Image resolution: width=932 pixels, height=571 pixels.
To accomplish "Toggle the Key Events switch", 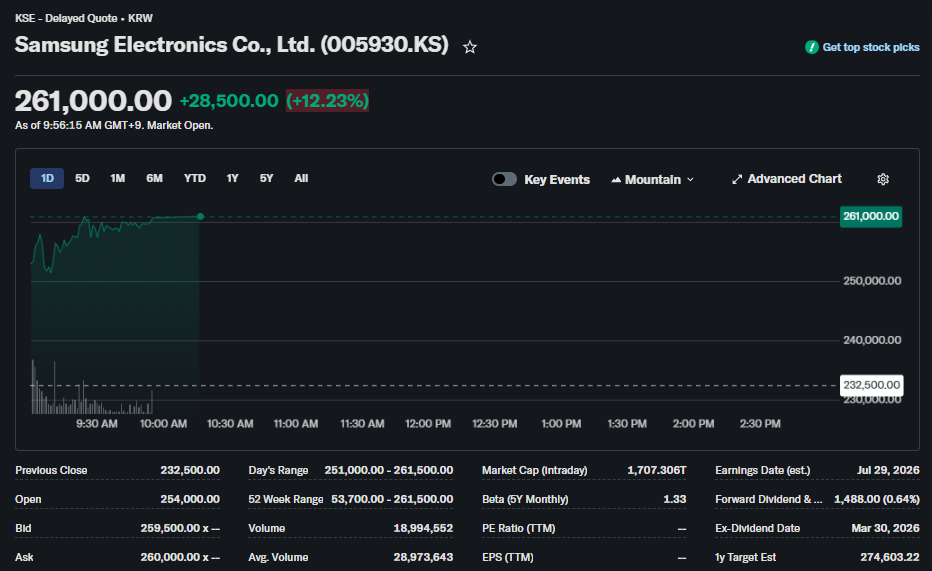I will [504, 179].
